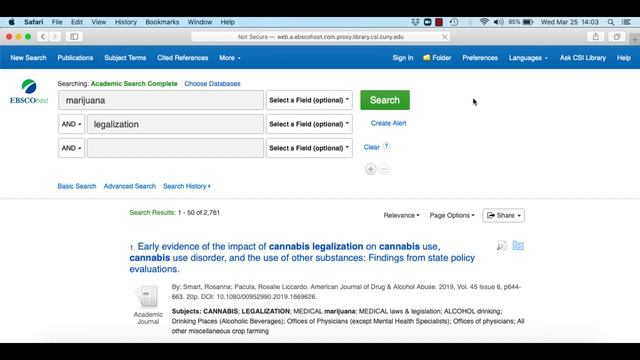Open Cited References

(x=182, y=58)
